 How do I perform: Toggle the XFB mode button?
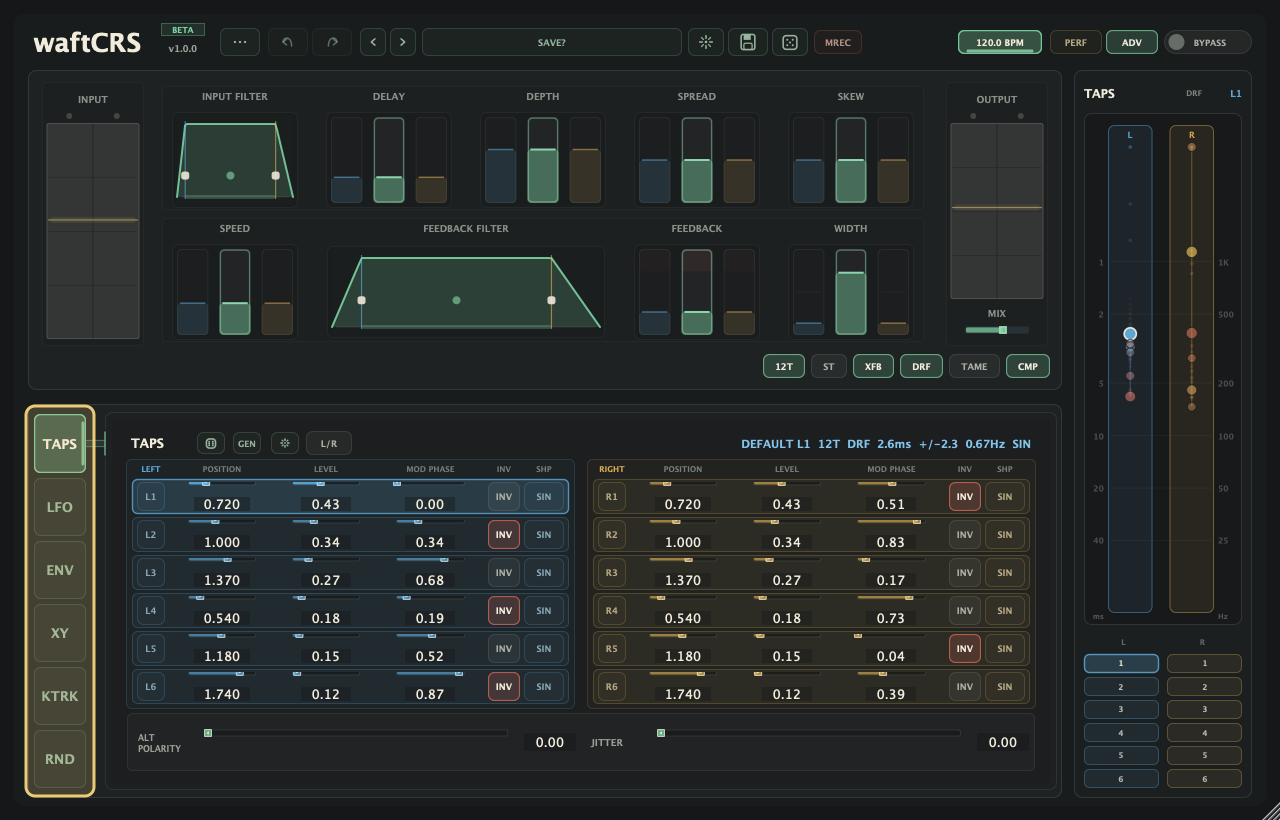pos(873,367)
